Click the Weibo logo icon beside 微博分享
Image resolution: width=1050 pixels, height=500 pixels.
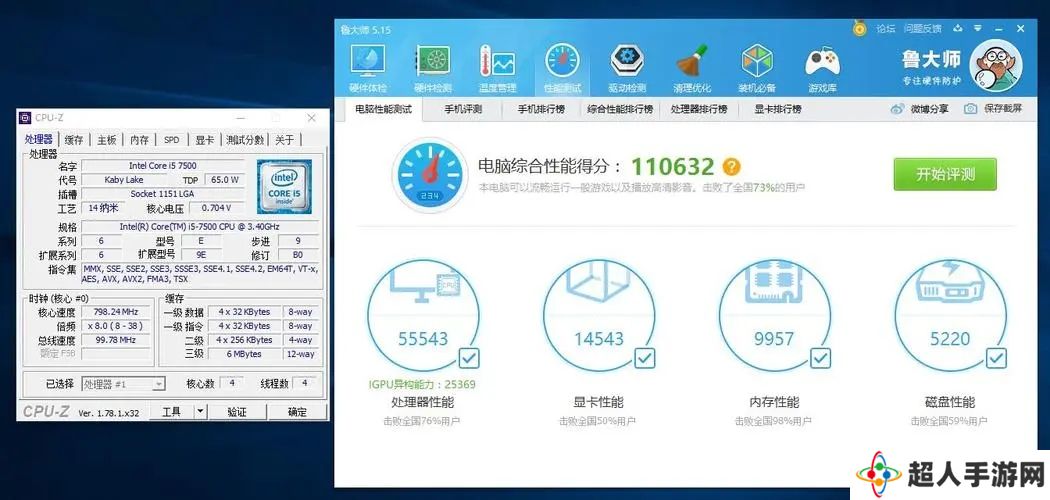click(x=897, y=109)
